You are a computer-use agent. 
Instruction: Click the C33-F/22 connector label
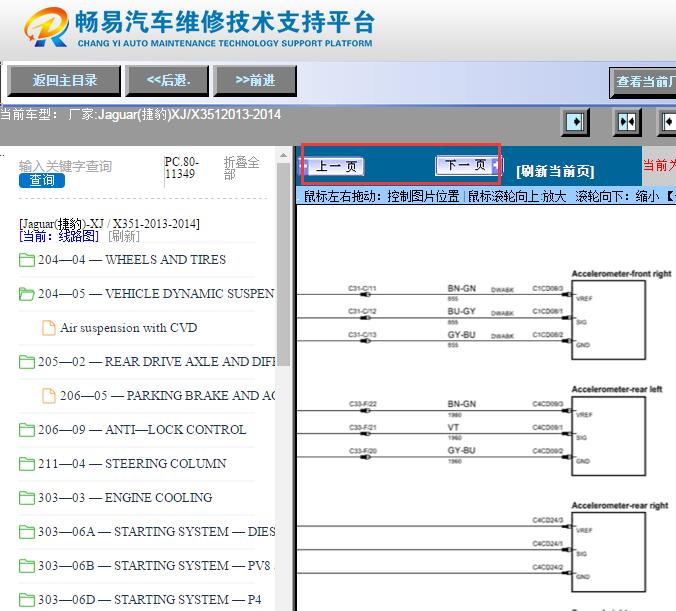(363, 404)
